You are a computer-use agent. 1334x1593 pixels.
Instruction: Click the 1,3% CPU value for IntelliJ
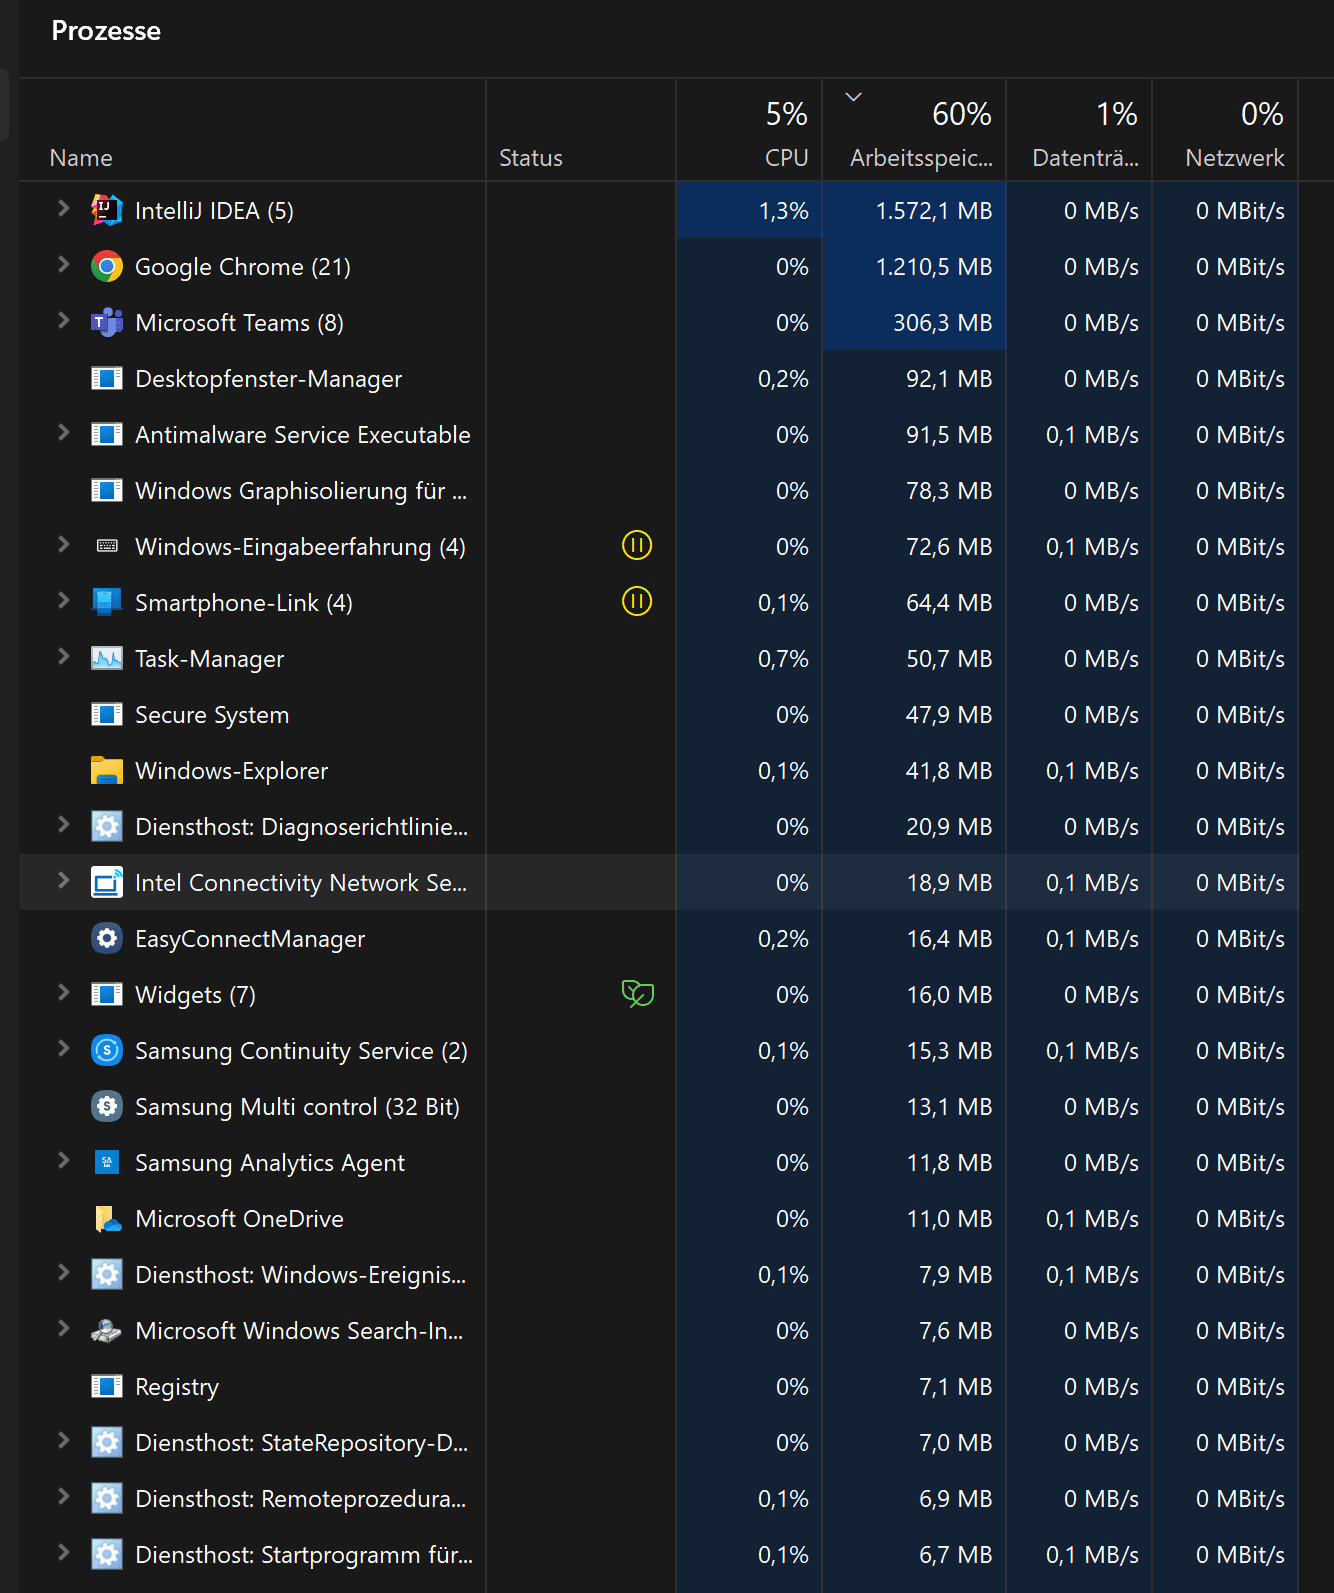point(783,211)
